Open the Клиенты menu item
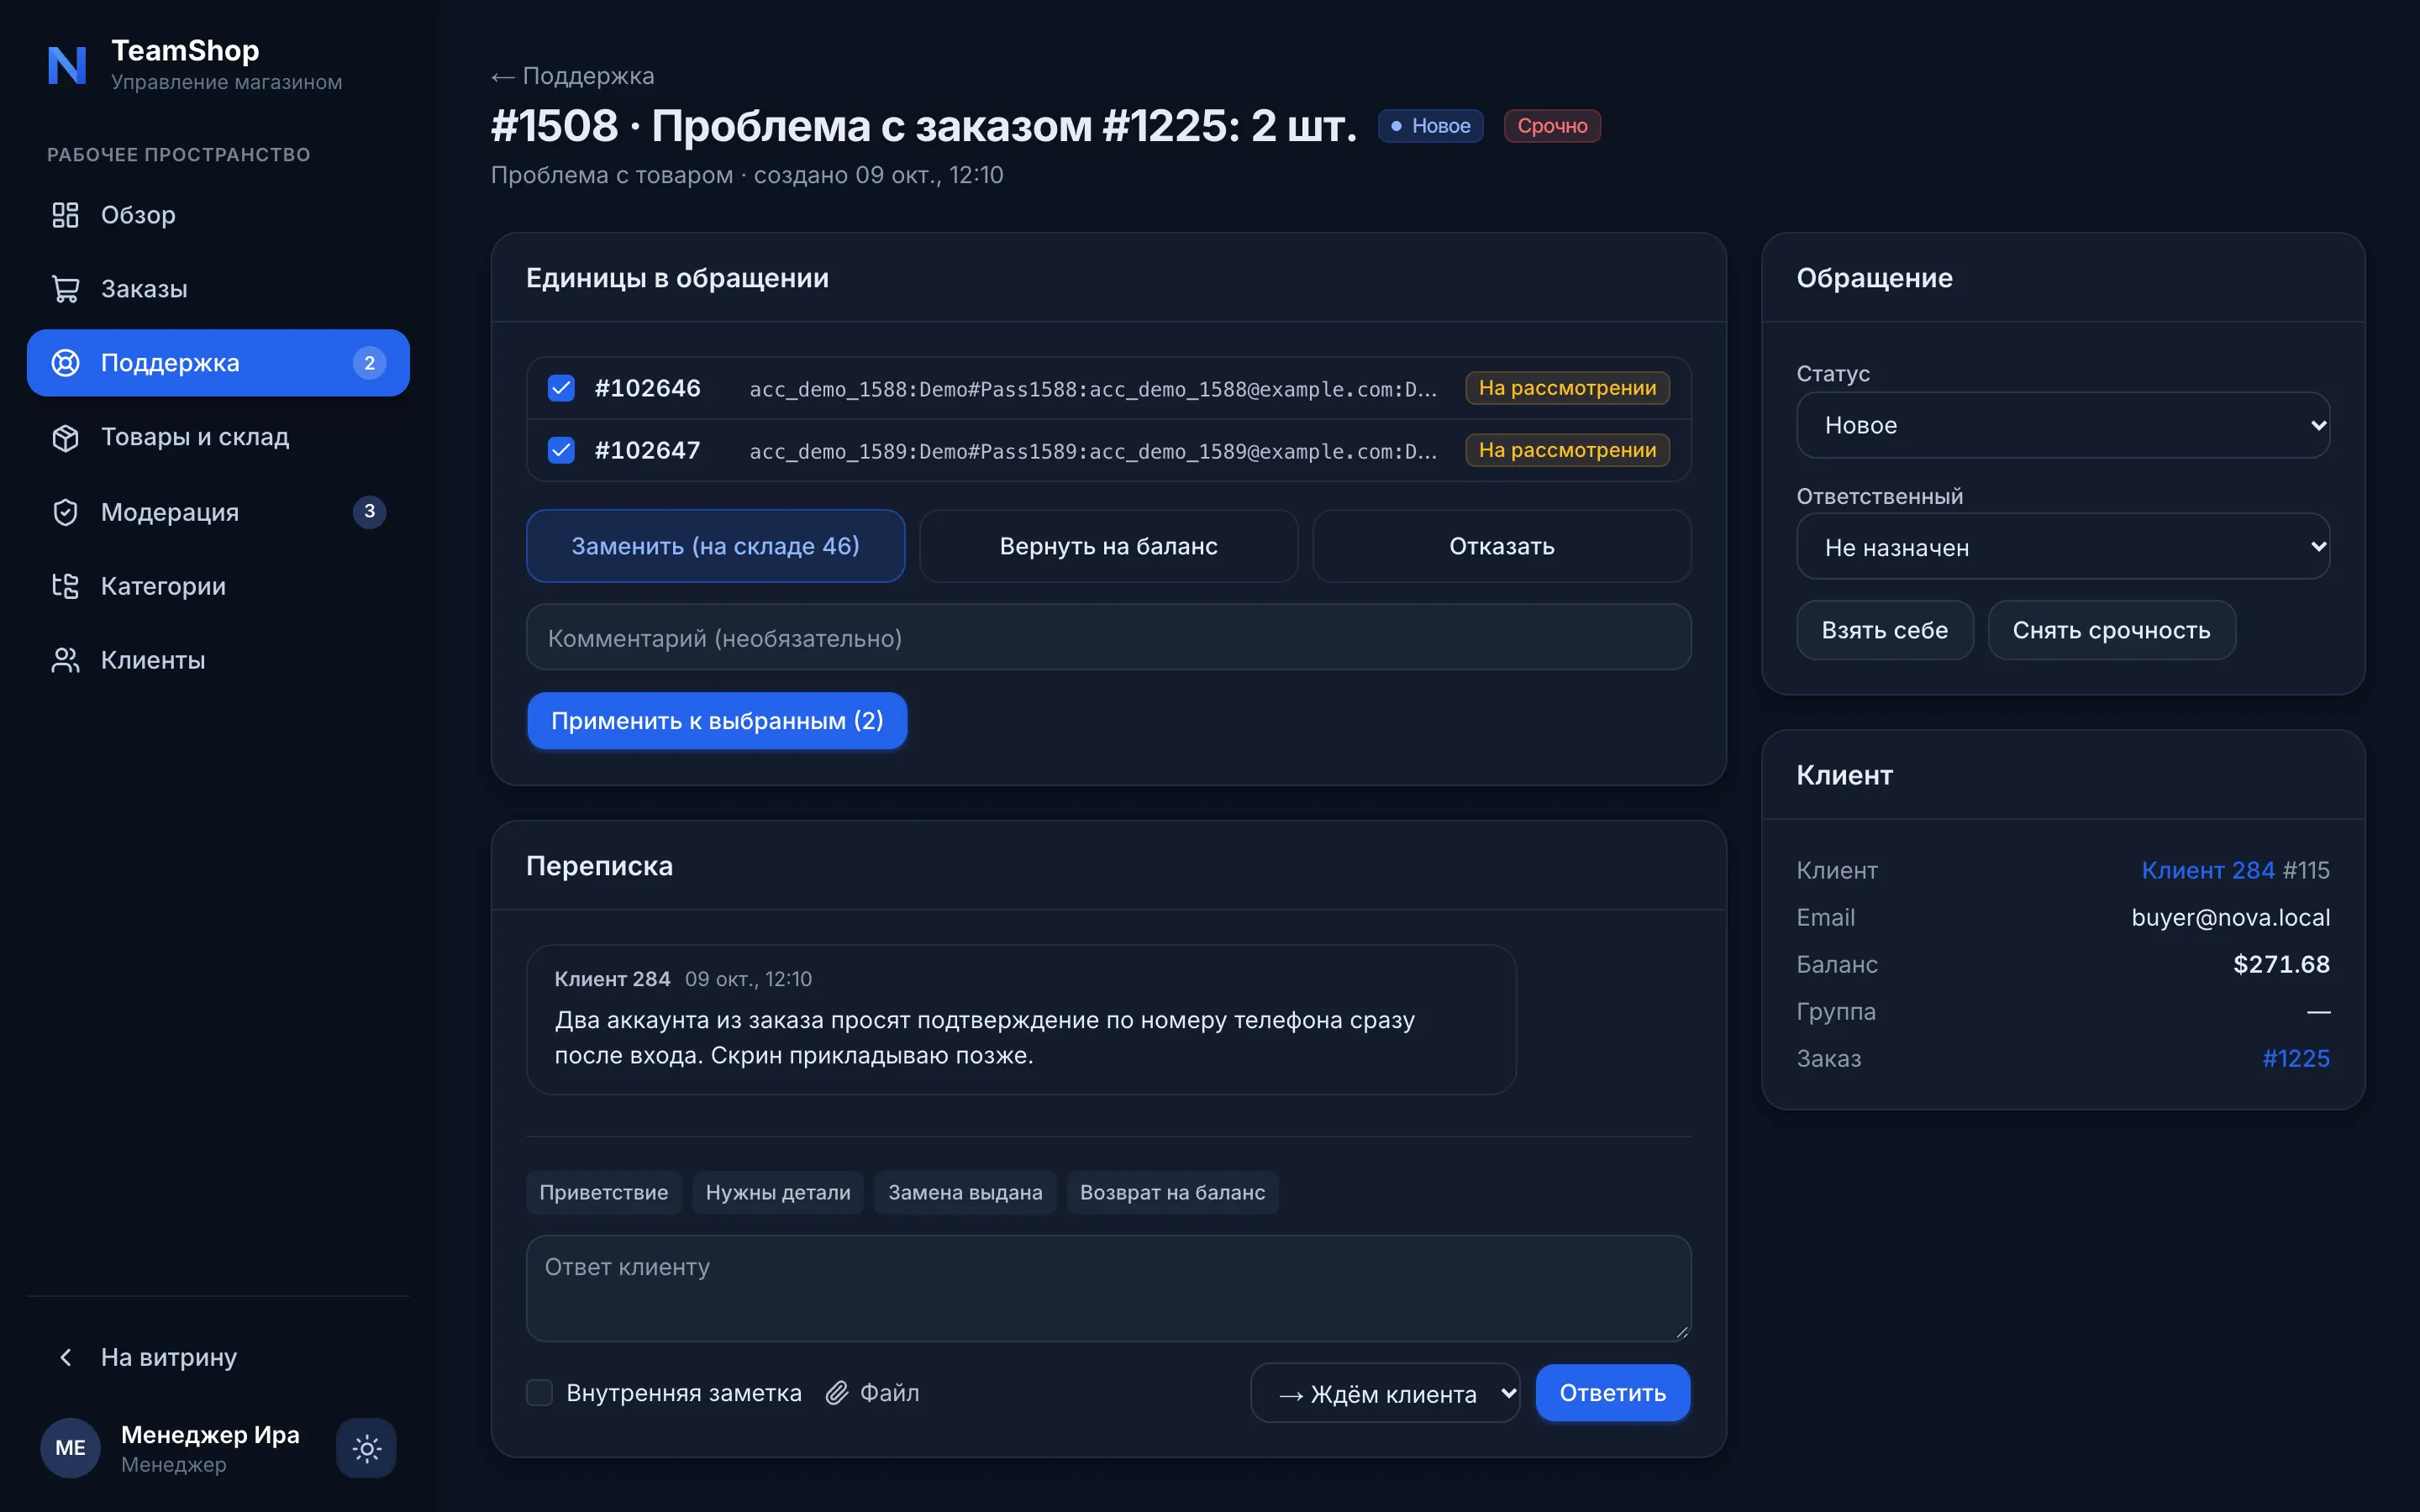 click(x=218, y=660)
